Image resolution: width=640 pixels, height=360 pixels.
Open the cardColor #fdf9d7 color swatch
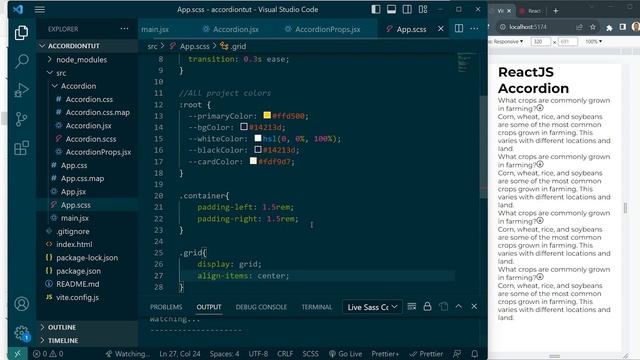coord(253,161)
